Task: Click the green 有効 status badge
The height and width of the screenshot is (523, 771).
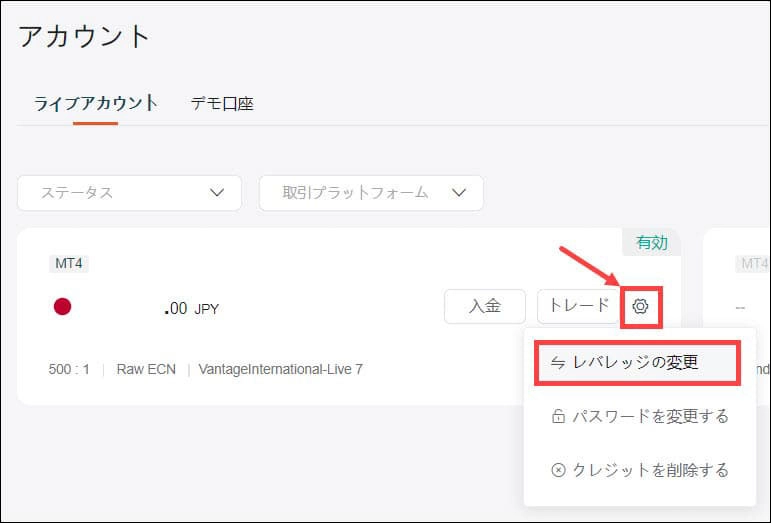Action: (x=652, y=242)
